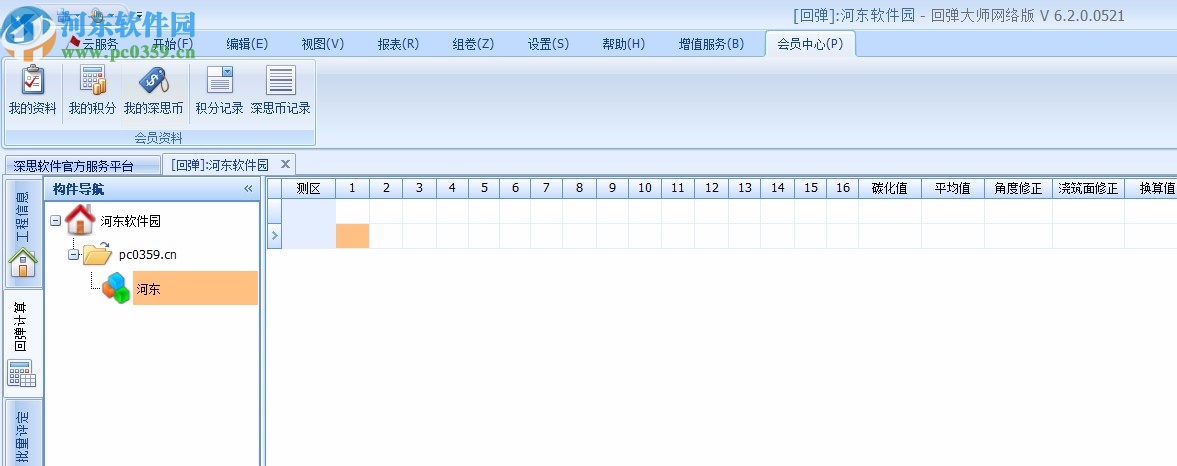Collapse the pc0359.cn tree node
Image resolution: width=1177 pixels, height=466 pixels.
click(x=74, y=254)
